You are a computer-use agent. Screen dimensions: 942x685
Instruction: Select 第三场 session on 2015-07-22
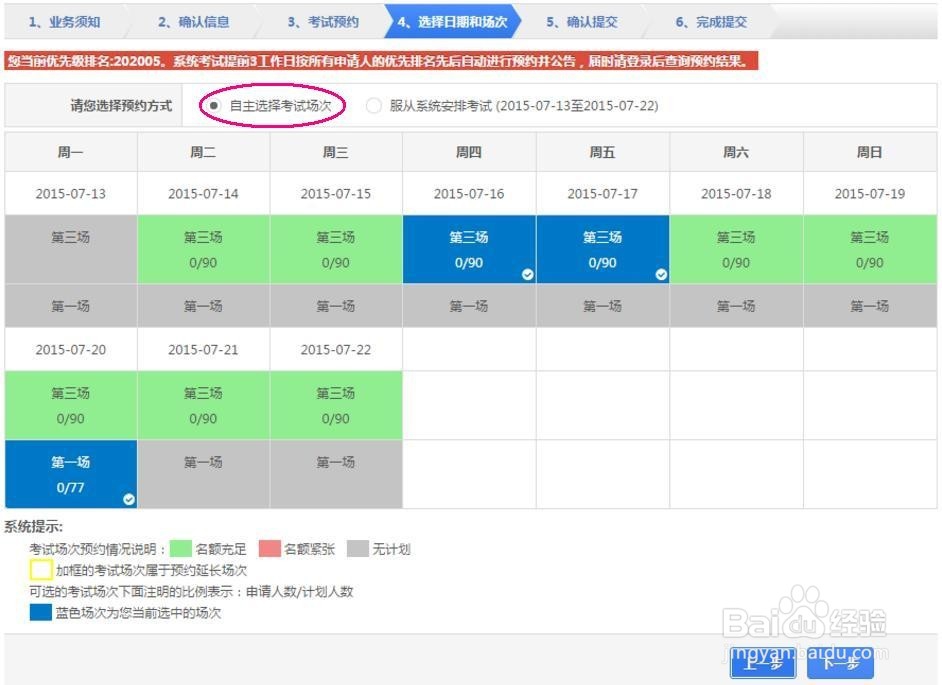[336, 405]
